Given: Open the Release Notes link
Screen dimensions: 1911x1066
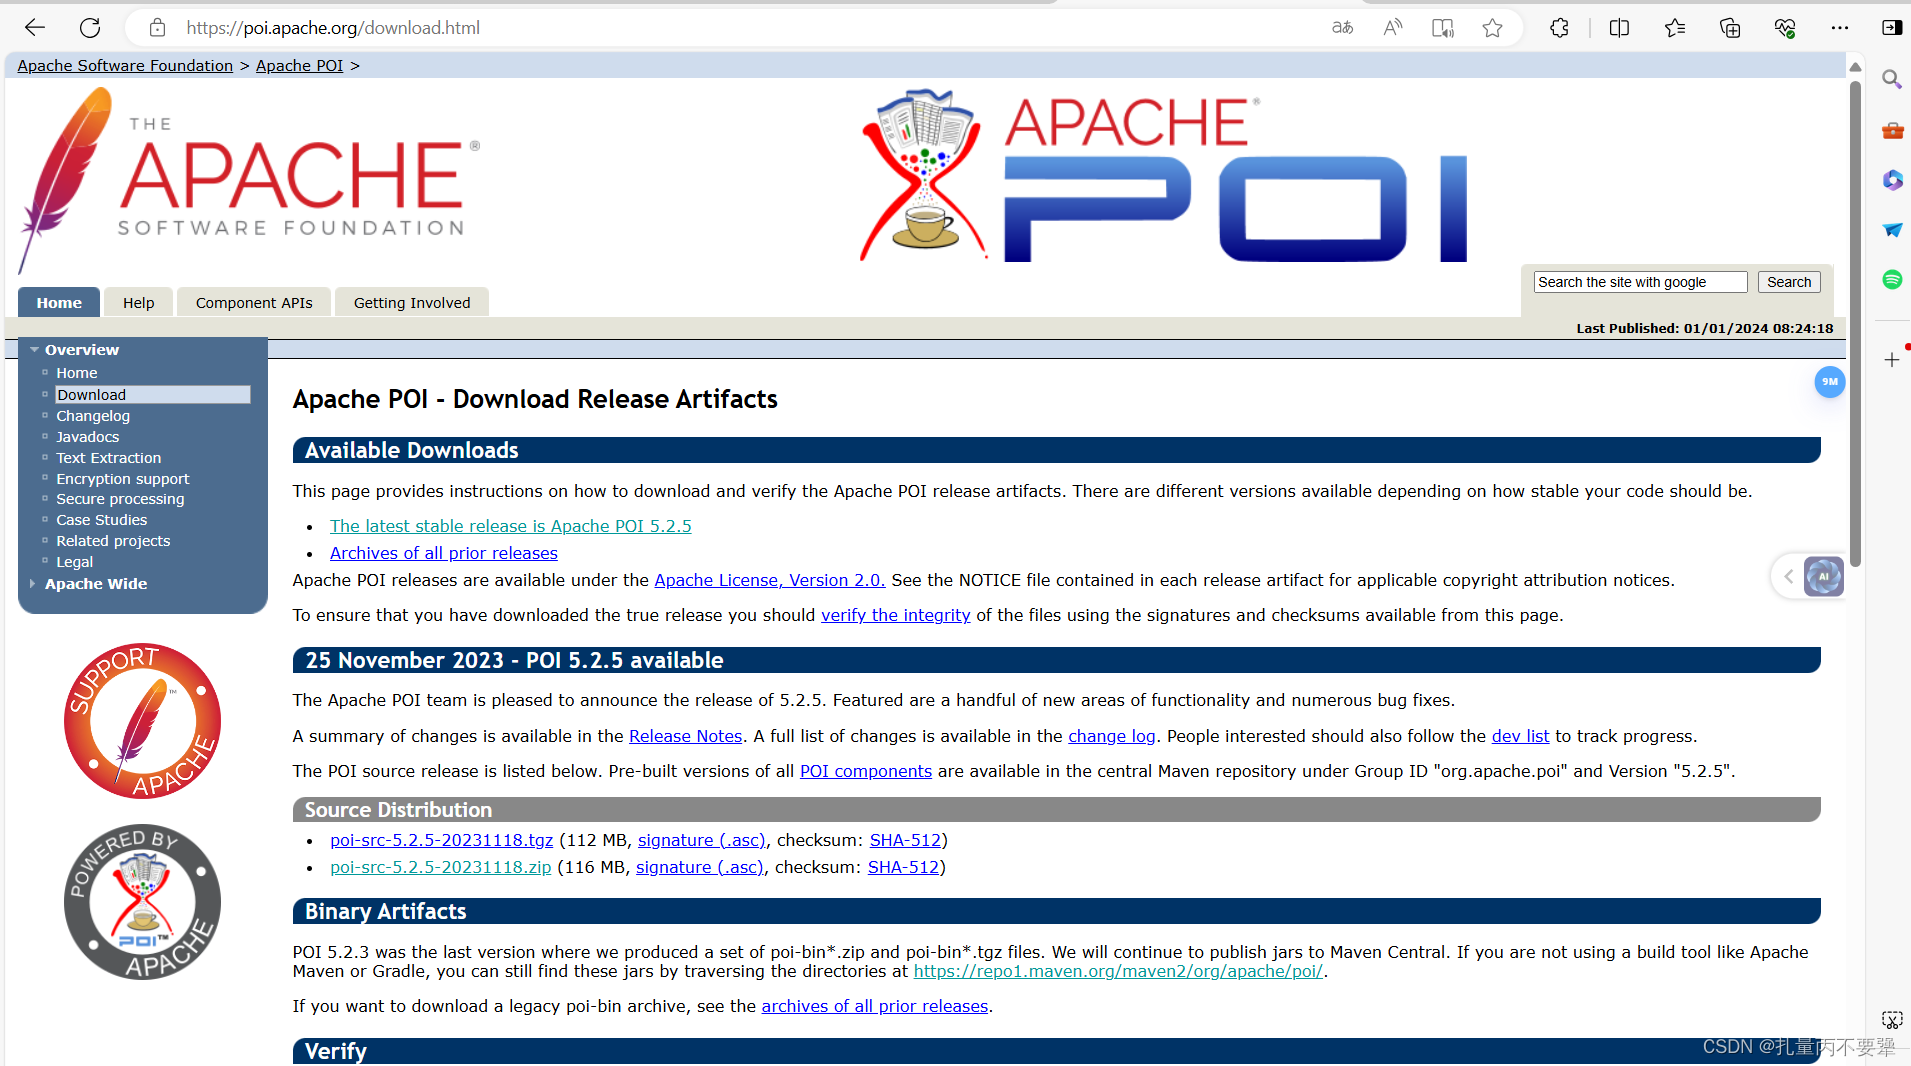Looking at the screenshot, I should point(686,736).
